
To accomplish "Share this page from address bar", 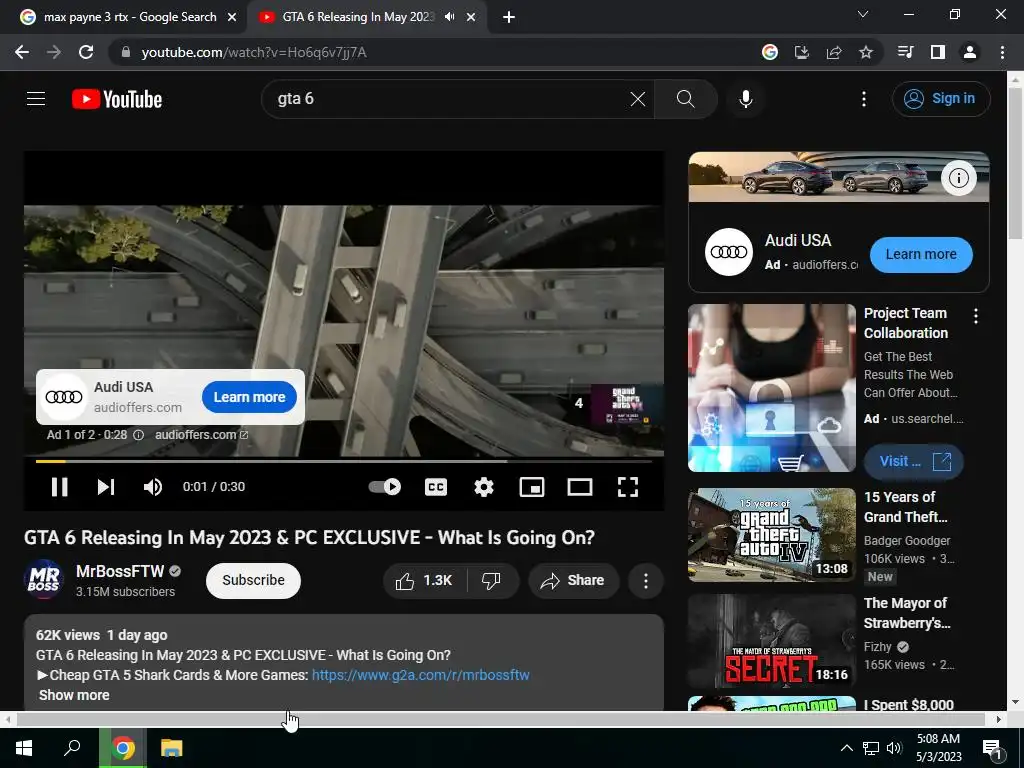I will (x=834, y=52).
